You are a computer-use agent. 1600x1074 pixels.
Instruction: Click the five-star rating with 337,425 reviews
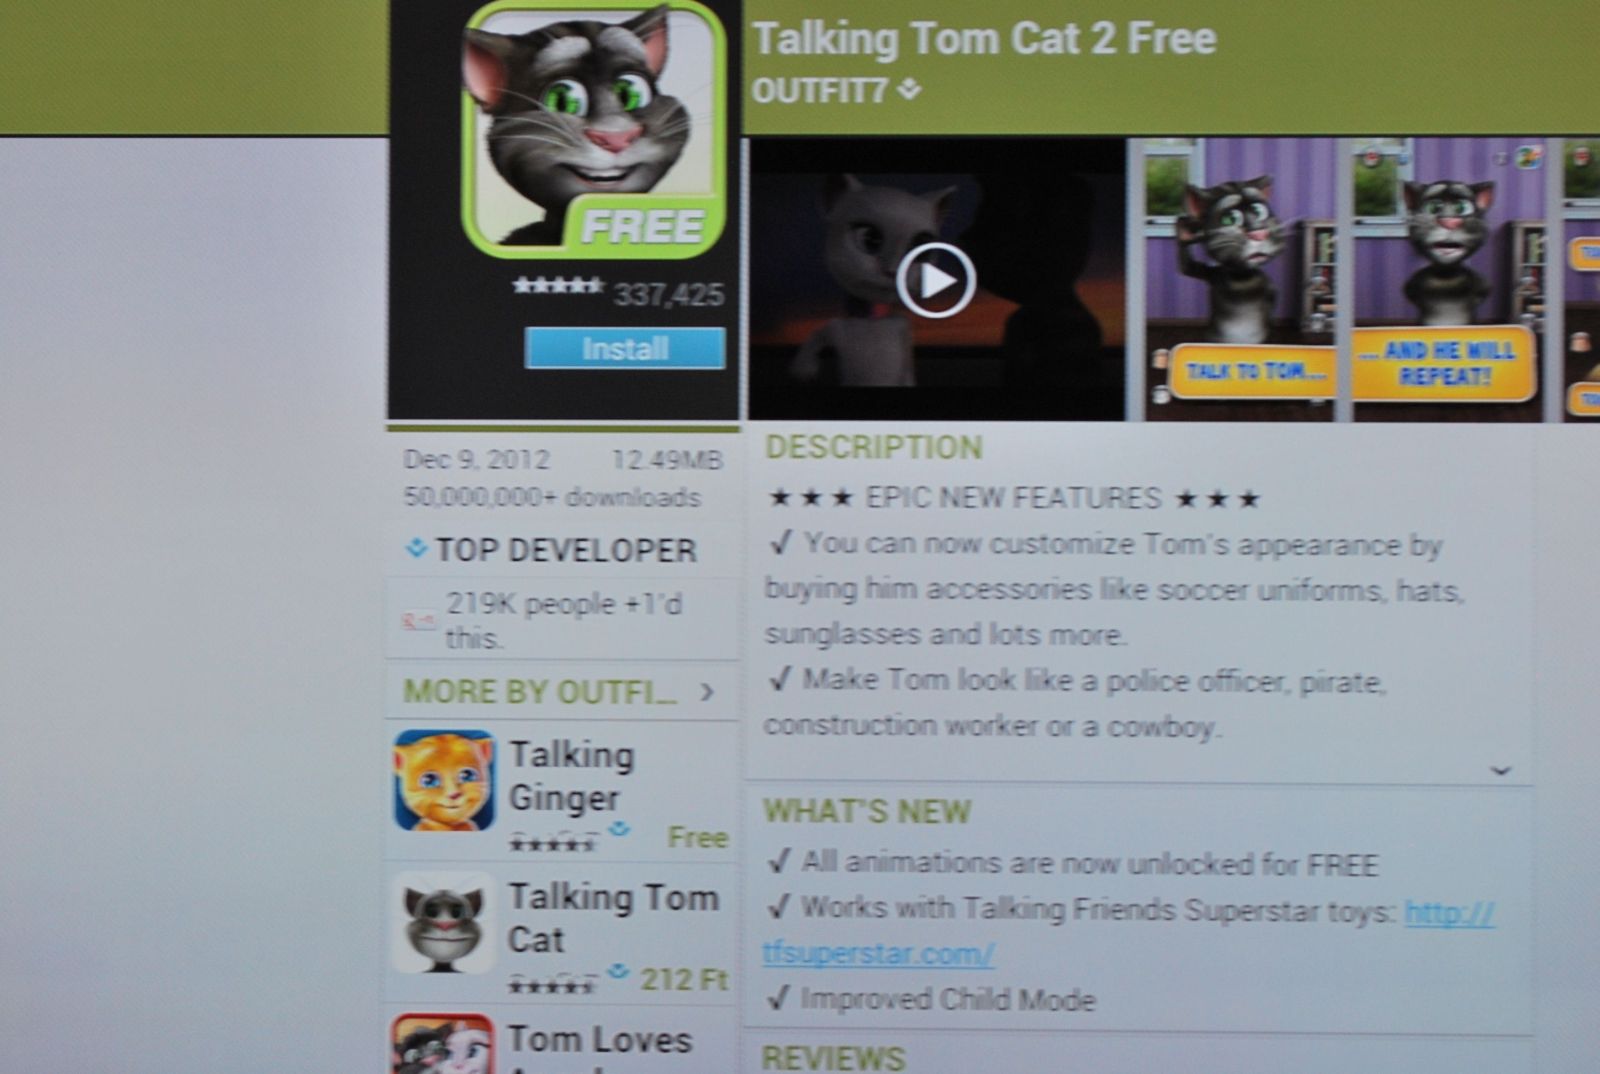pyautogui.click(x=617, y=291)
